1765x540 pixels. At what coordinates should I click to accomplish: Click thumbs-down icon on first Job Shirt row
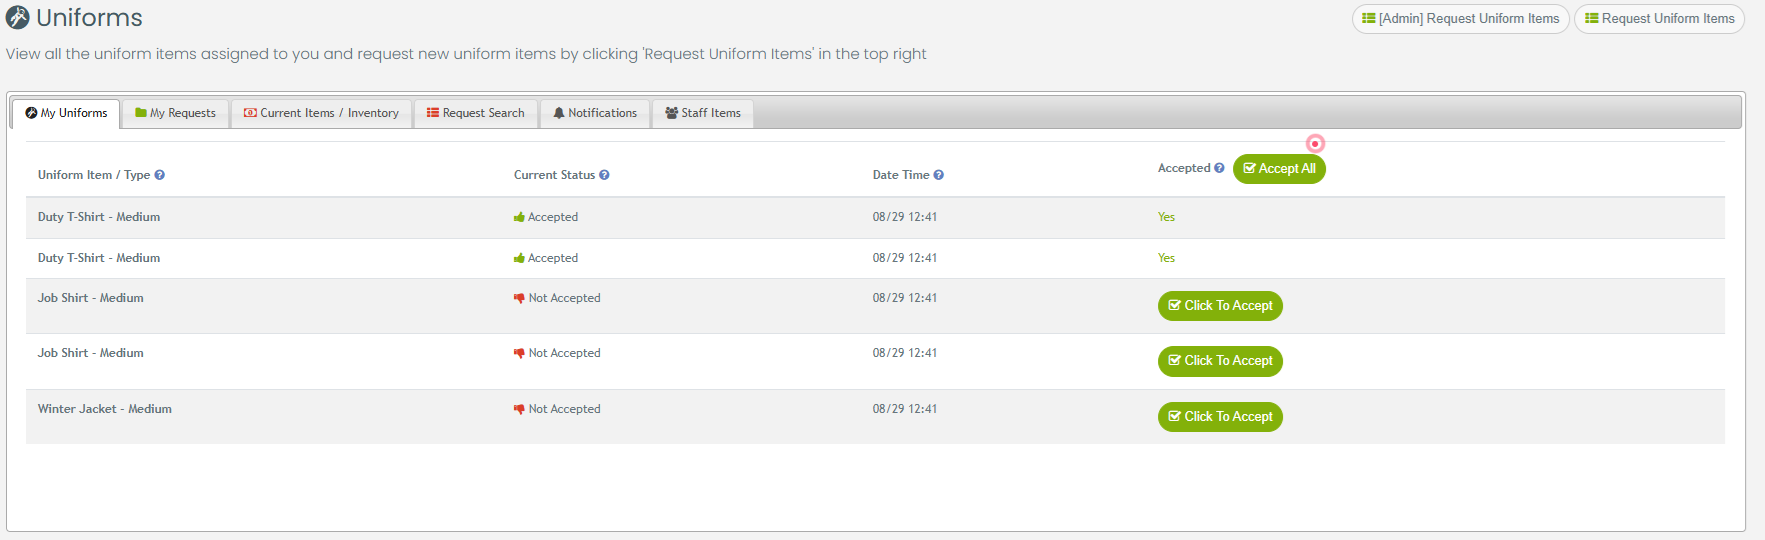pyautogui.click(x=519, y=298)
